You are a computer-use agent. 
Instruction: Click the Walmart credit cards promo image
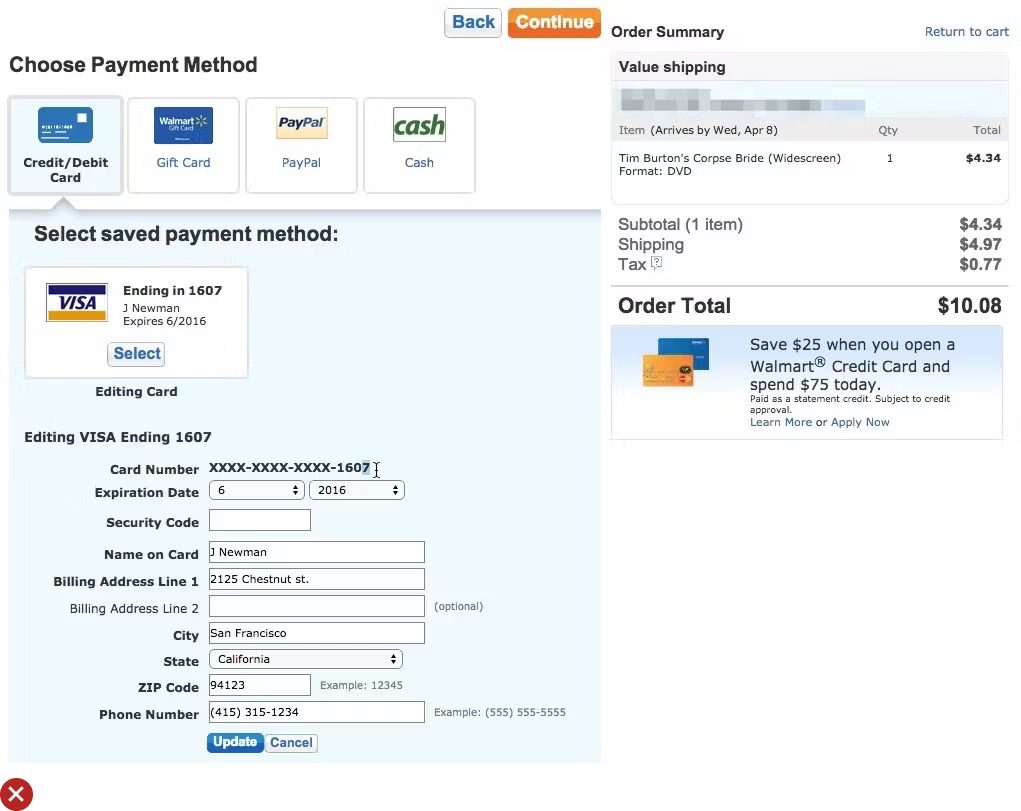[x=675, y=364]
